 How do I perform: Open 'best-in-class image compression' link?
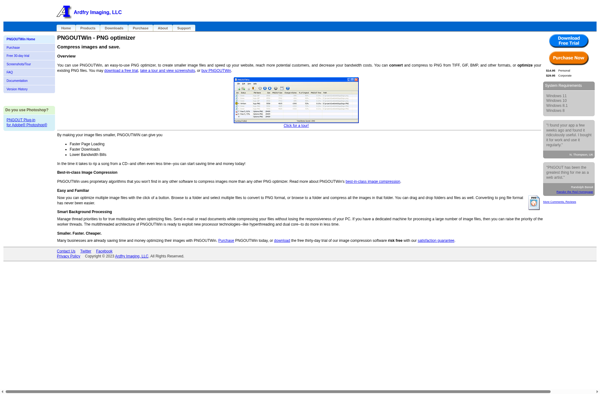tap(373, 182)
